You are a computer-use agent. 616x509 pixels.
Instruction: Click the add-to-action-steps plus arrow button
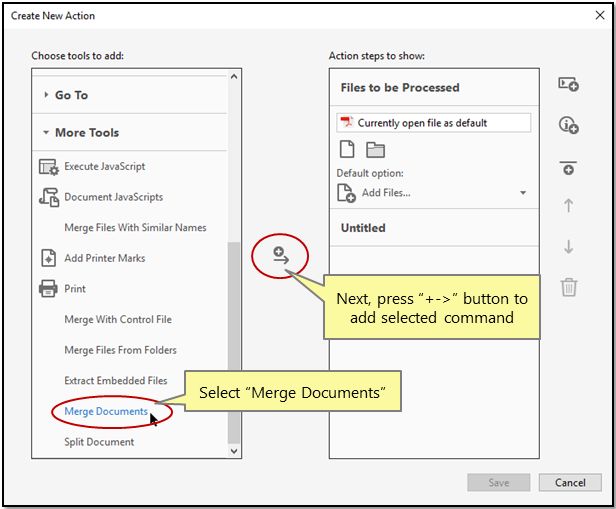click(x=280, y=255)
